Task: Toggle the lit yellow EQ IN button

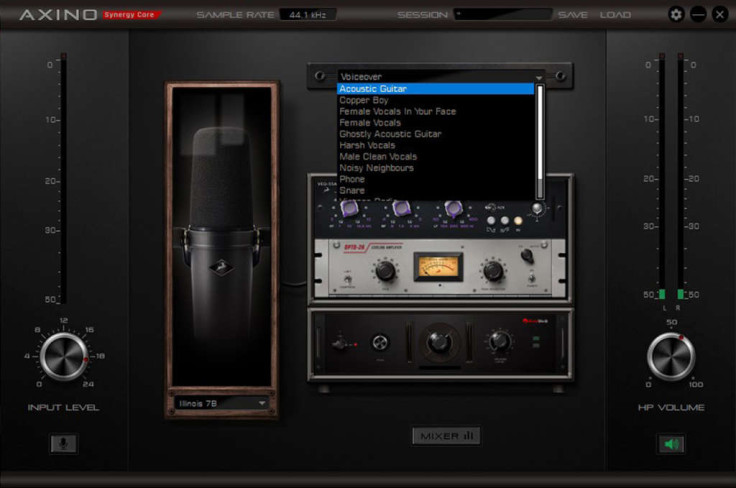Action: [x=518, y=220]
